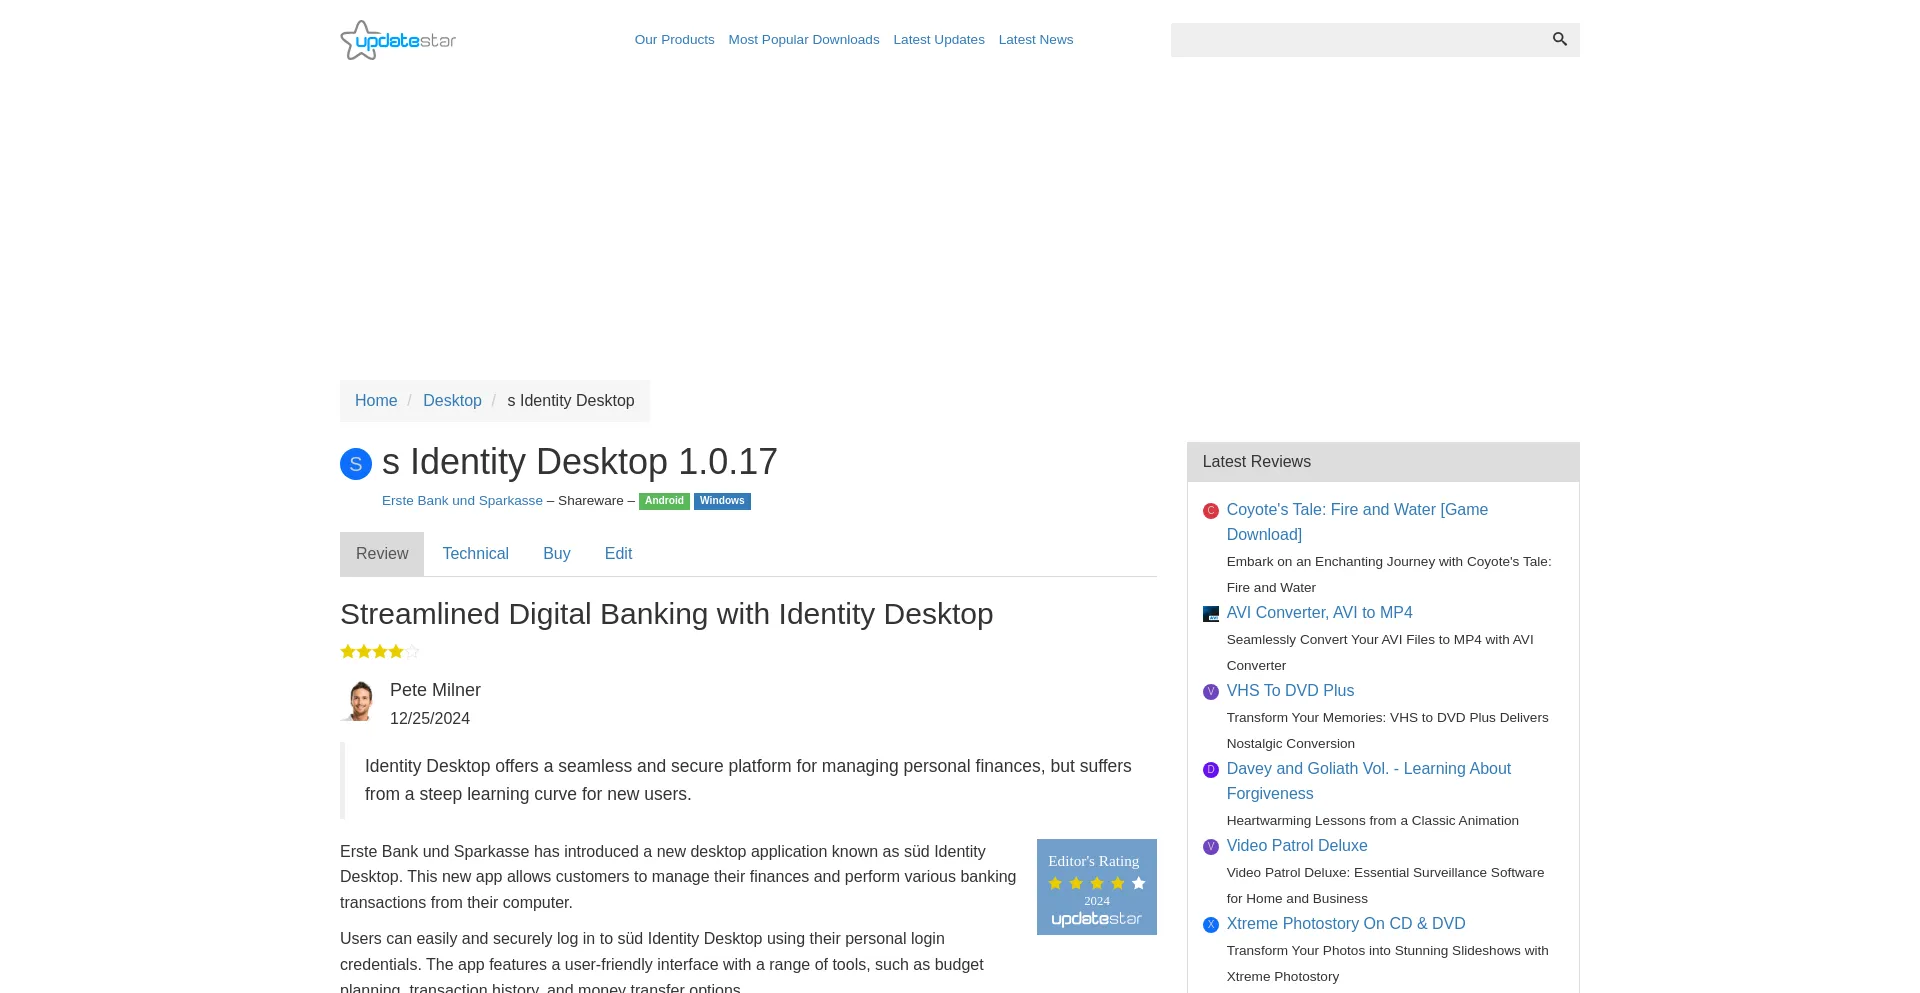Click 'Embark on an Enchanting Journey' description
1920x993 pixels.
click(x=1389, y=575)
